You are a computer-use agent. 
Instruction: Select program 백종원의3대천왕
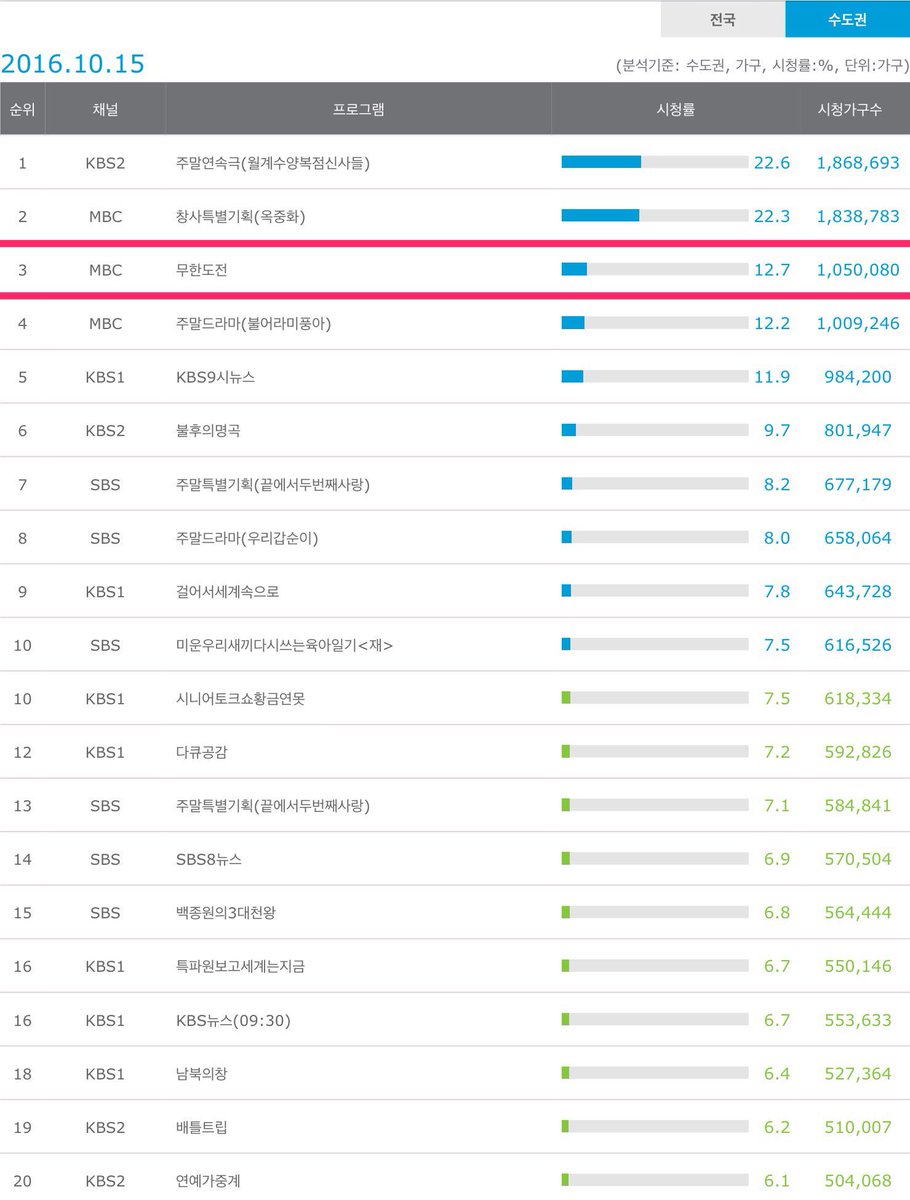[x=227, y=913]
